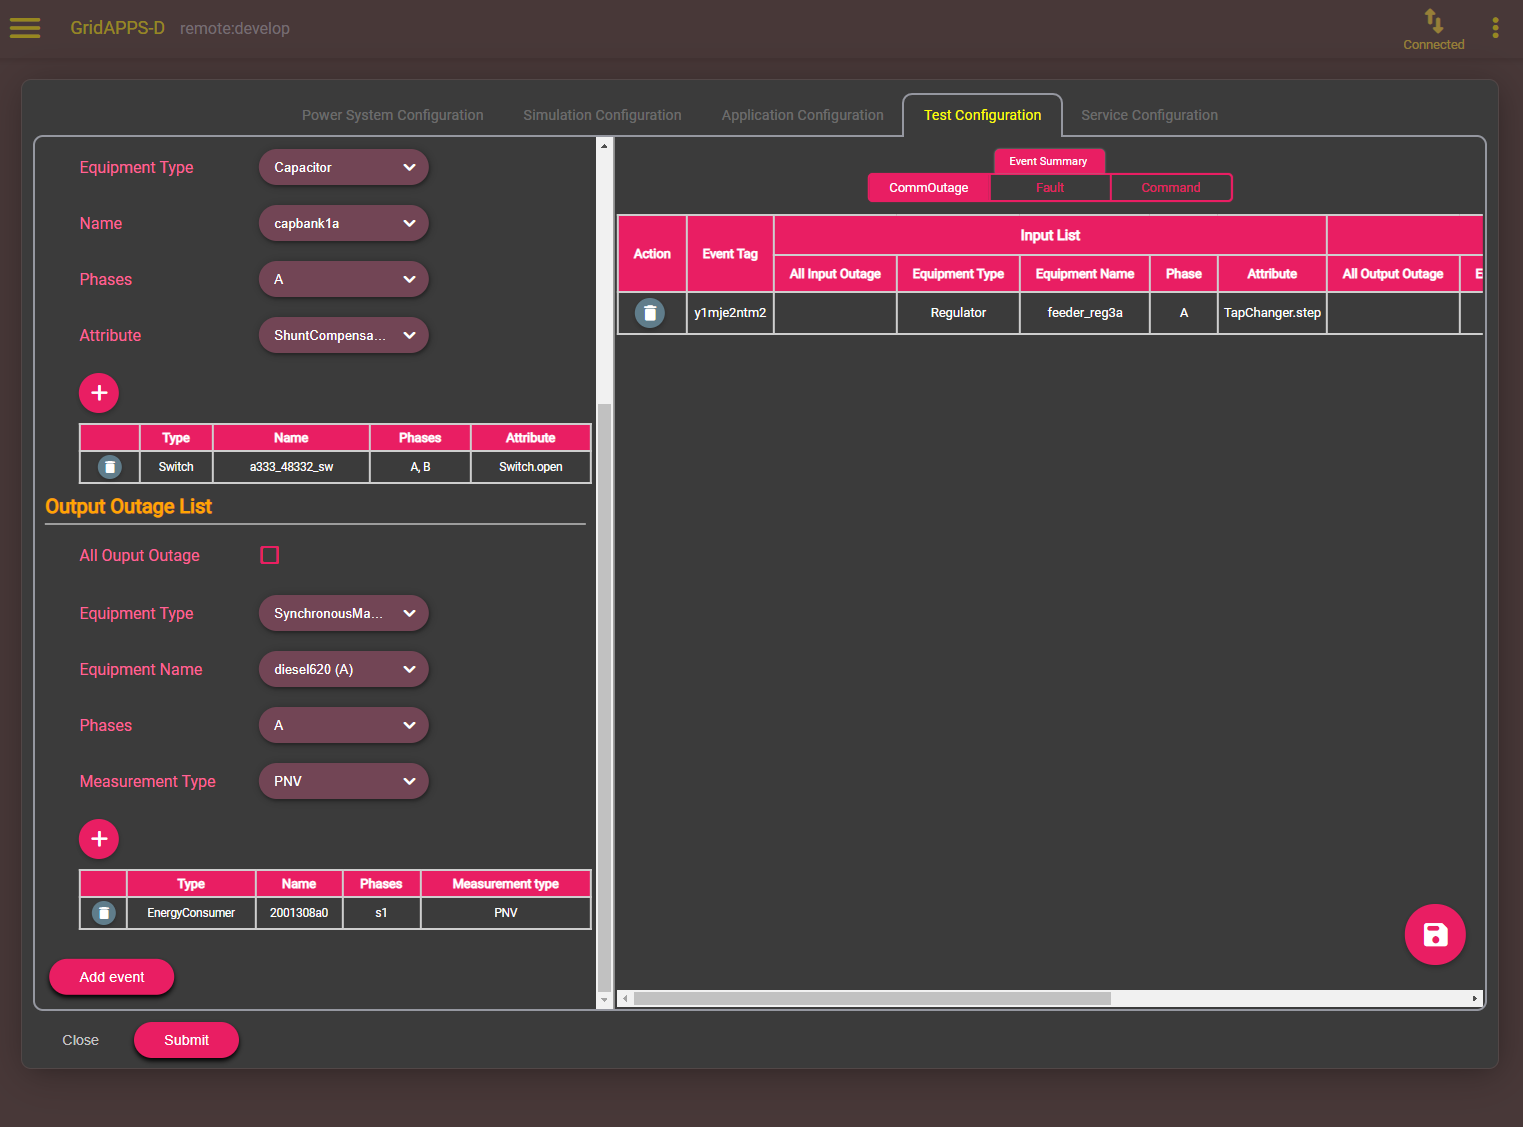Click the All Output Outage column header

[x=1393, y=274]
